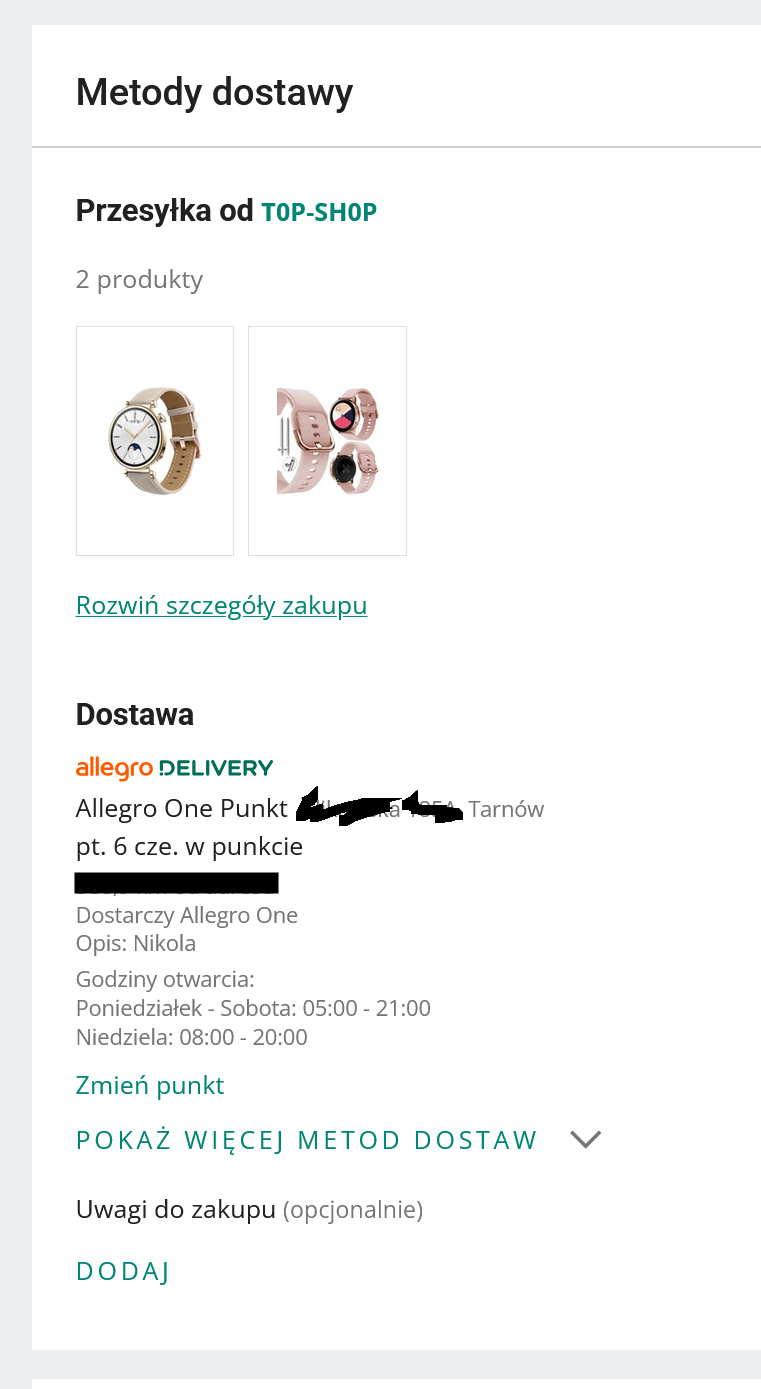The image size is (761, 1389).
Task: Click the Godziny otwarcia label
Action: [165, 978]
